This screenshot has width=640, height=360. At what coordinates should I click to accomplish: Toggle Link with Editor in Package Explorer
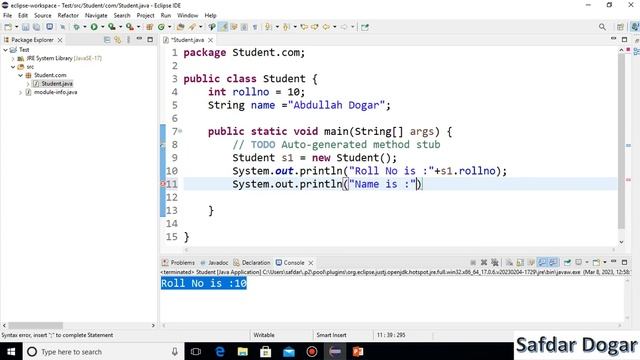[x=118, y=40]
